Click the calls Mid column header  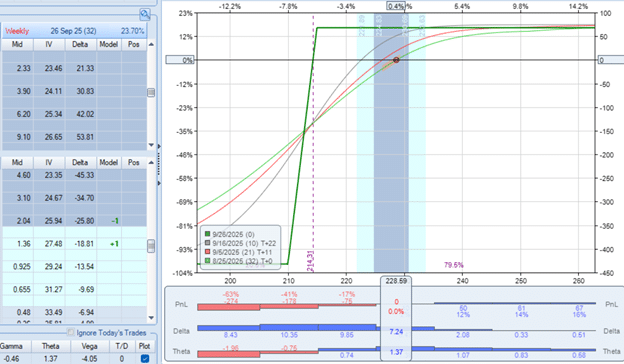[17, 45]
